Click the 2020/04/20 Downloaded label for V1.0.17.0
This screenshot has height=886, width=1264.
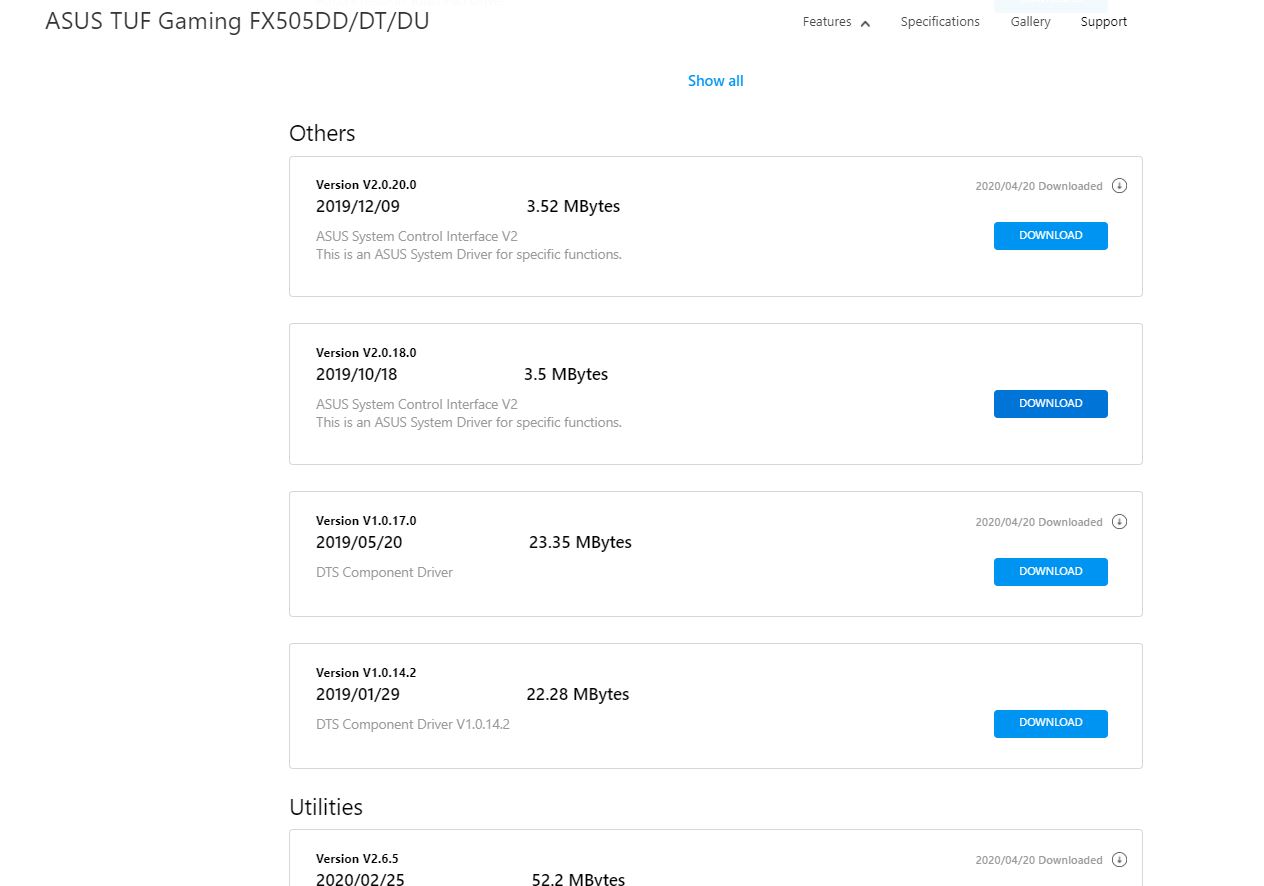[1039, 523]
